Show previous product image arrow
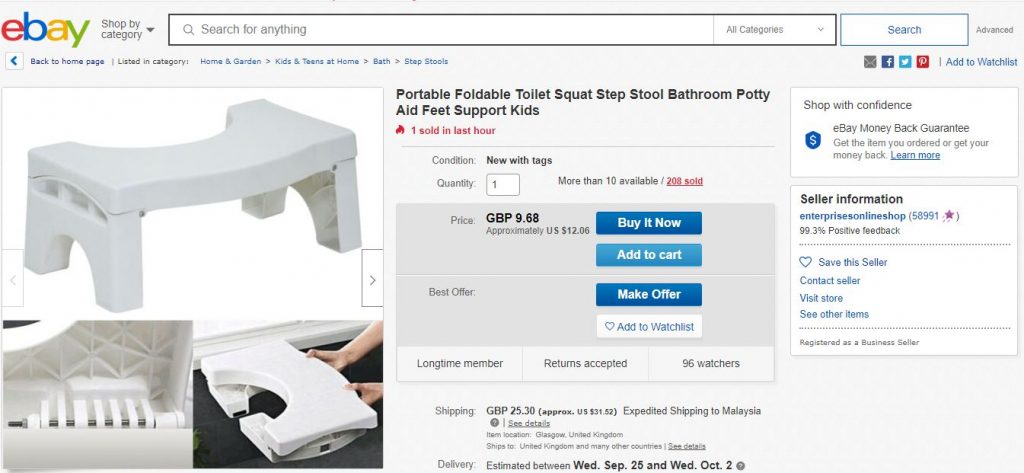The image size is (1024, 473). (x=13, y=280)
